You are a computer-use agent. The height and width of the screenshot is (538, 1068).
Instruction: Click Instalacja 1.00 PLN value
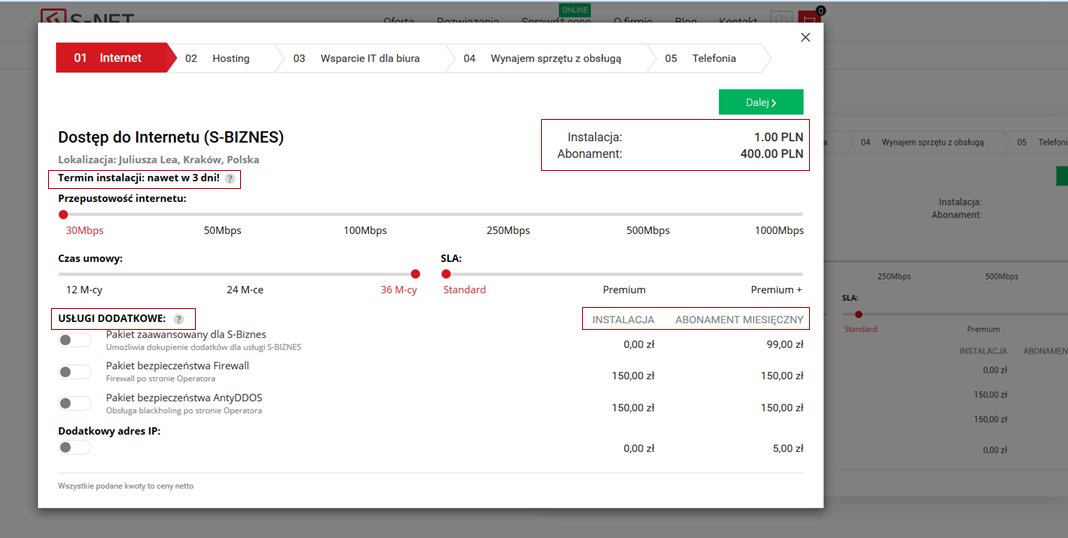point(779,137)
